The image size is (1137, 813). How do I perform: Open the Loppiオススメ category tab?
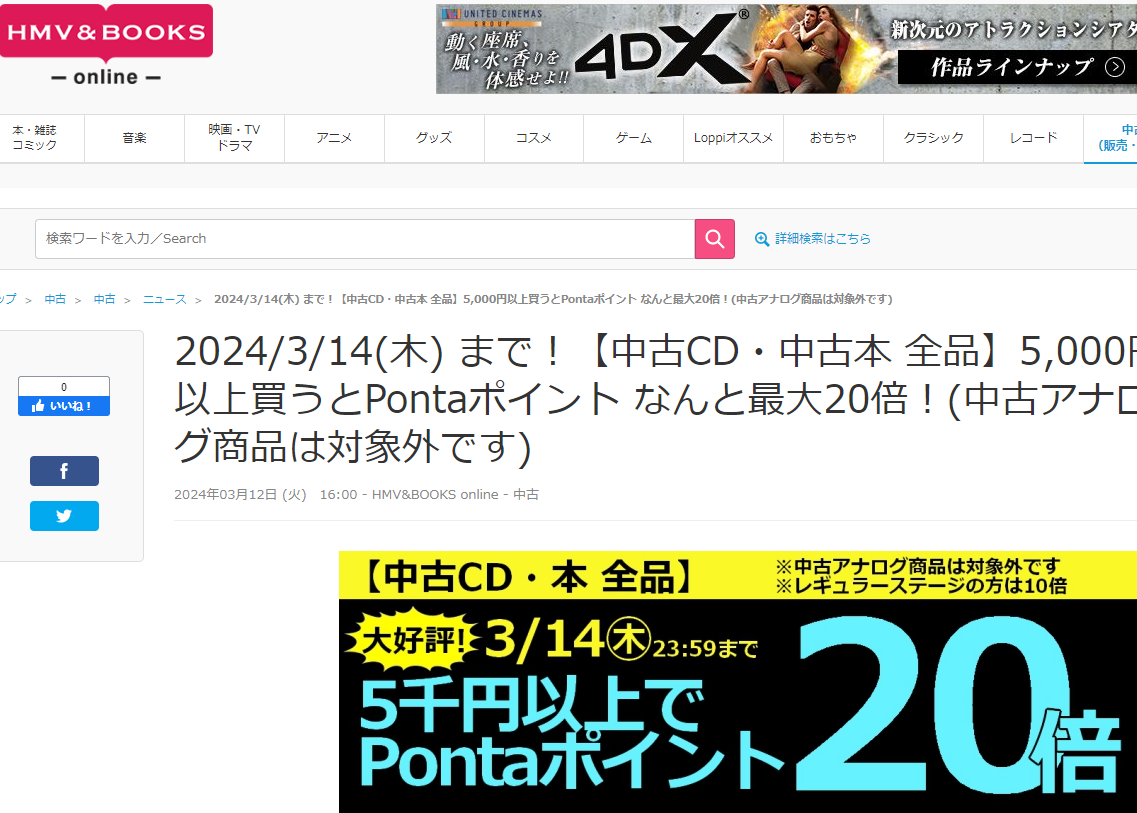(733, 138)
